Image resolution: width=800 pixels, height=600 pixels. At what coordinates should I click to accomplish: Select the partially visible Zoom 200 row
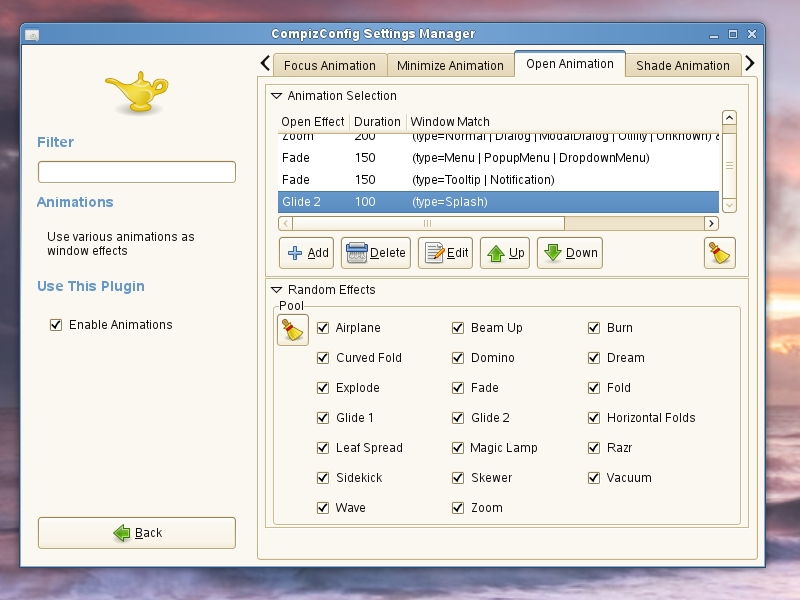point(498,139)
